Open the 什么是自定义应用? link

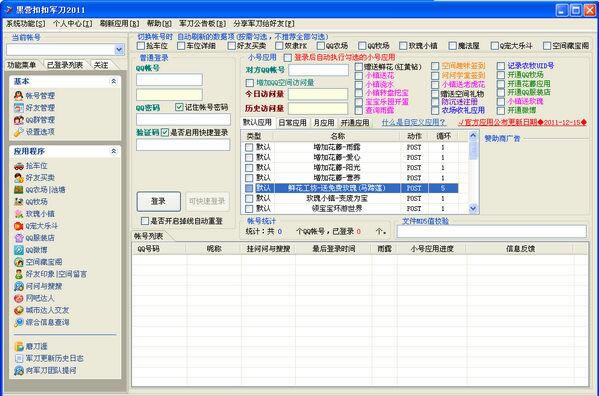[x=414, y=123]
